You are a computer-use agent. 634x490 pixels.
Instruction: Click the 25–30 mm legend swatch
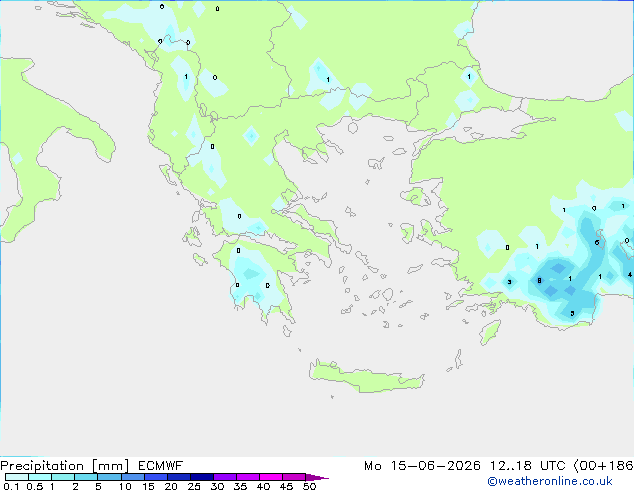[201, 477]
